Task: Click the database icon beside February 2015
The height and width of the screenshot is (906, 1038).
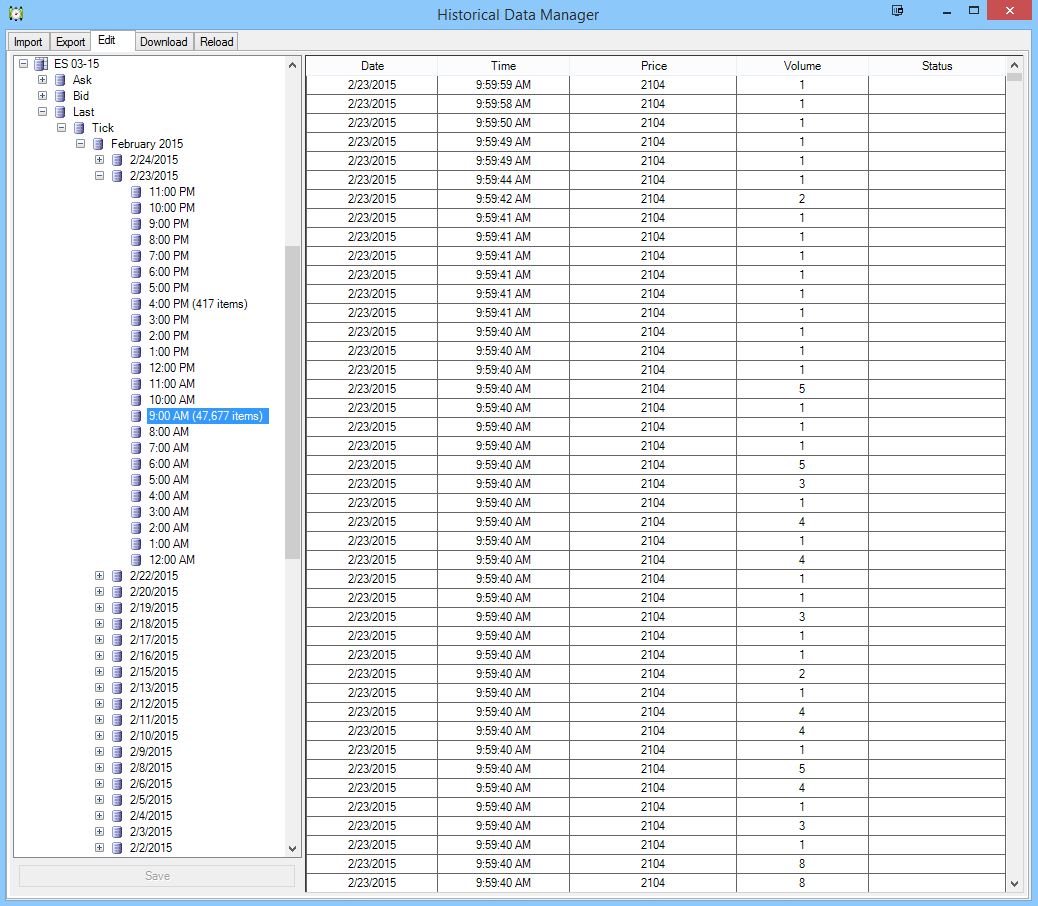Action: [x=98, y=144]
